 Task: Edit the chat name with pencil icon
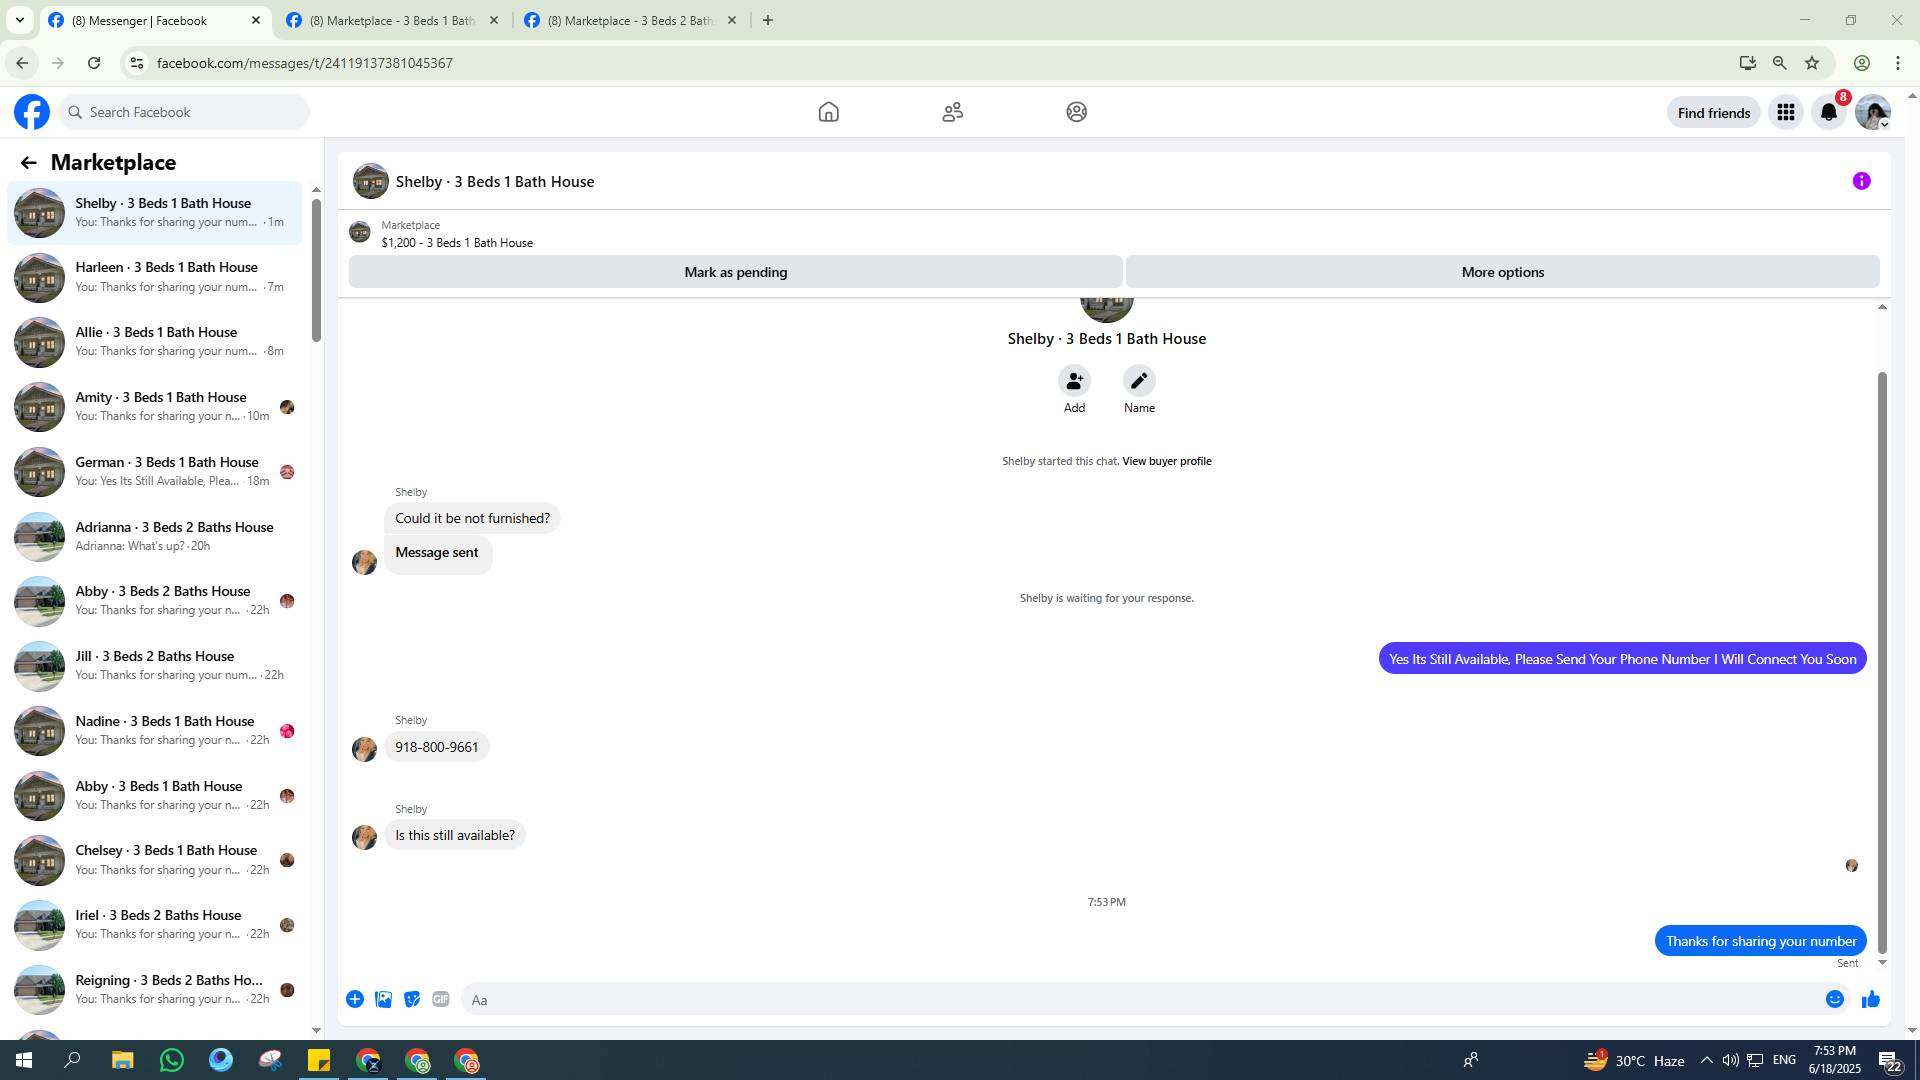point(1139,381)
